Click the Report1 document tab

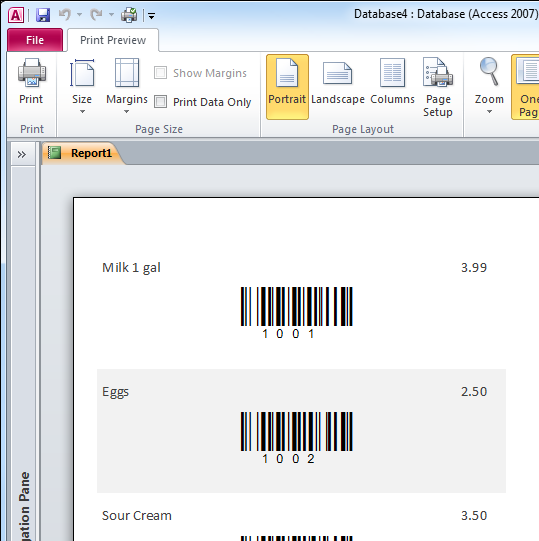[82, 153]
